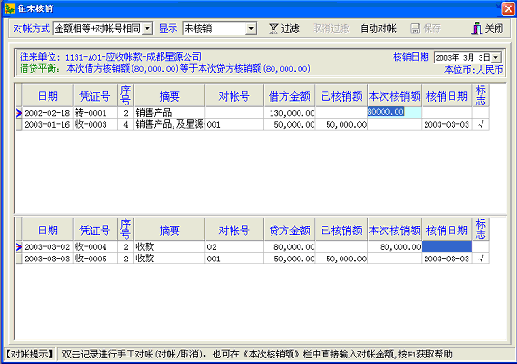The height and width of the screenshot is (364, 517).
Task: Click voucher number 收-0003
Action: pyautogui.click(x=95, y=125)
